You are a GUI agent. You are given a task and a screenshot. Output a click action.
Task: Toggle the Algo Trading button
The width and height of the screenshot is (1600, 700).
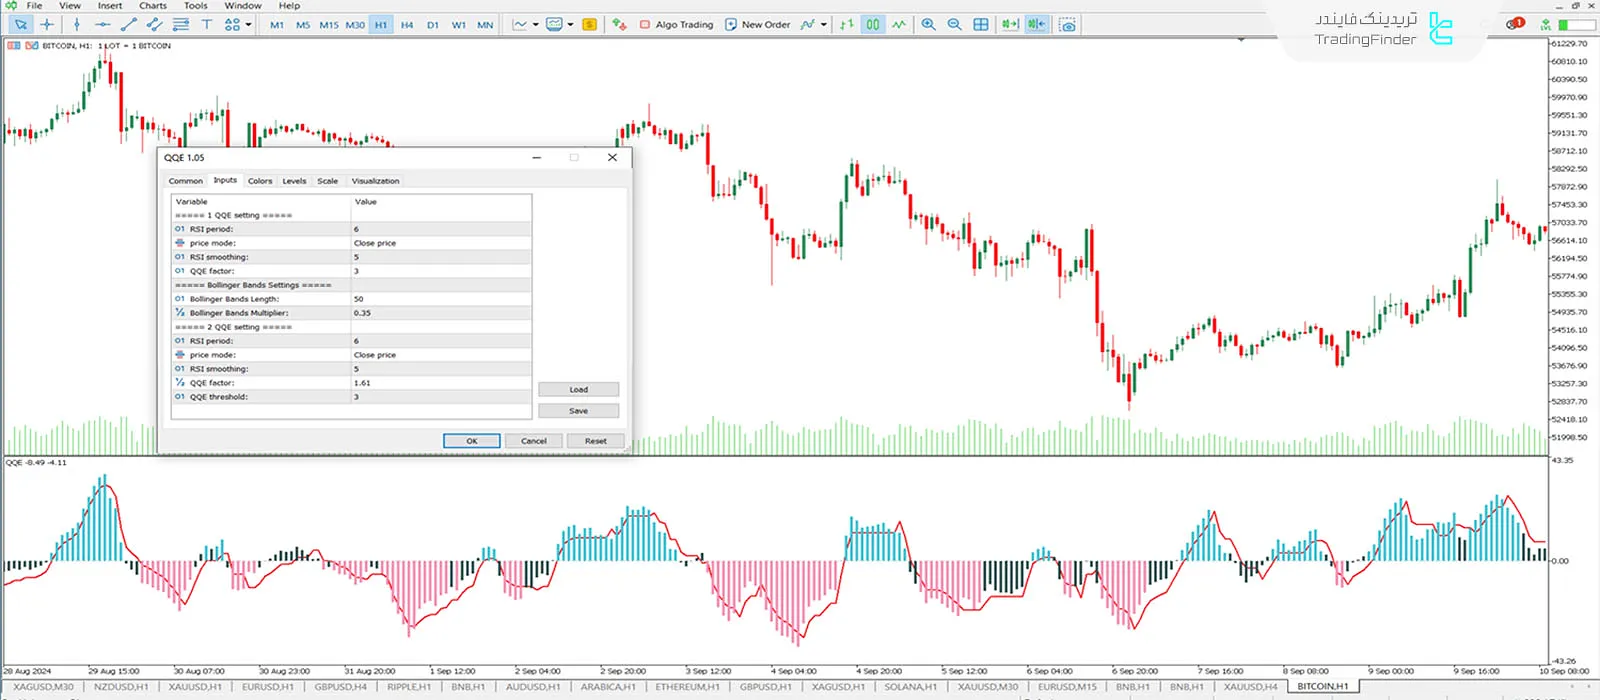(676, 24)
